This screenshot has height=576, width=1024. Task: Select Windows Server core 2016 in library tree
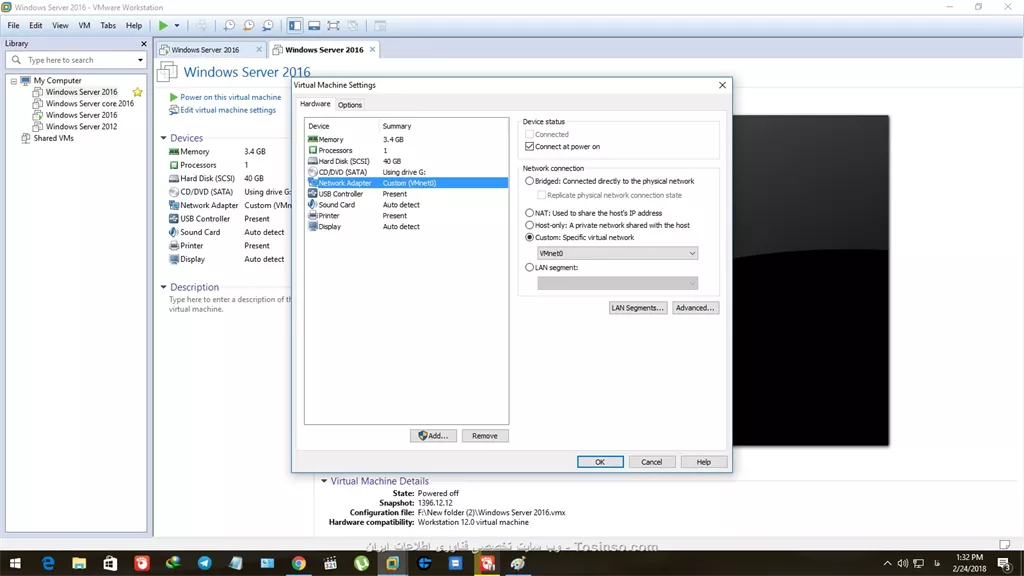89,103
